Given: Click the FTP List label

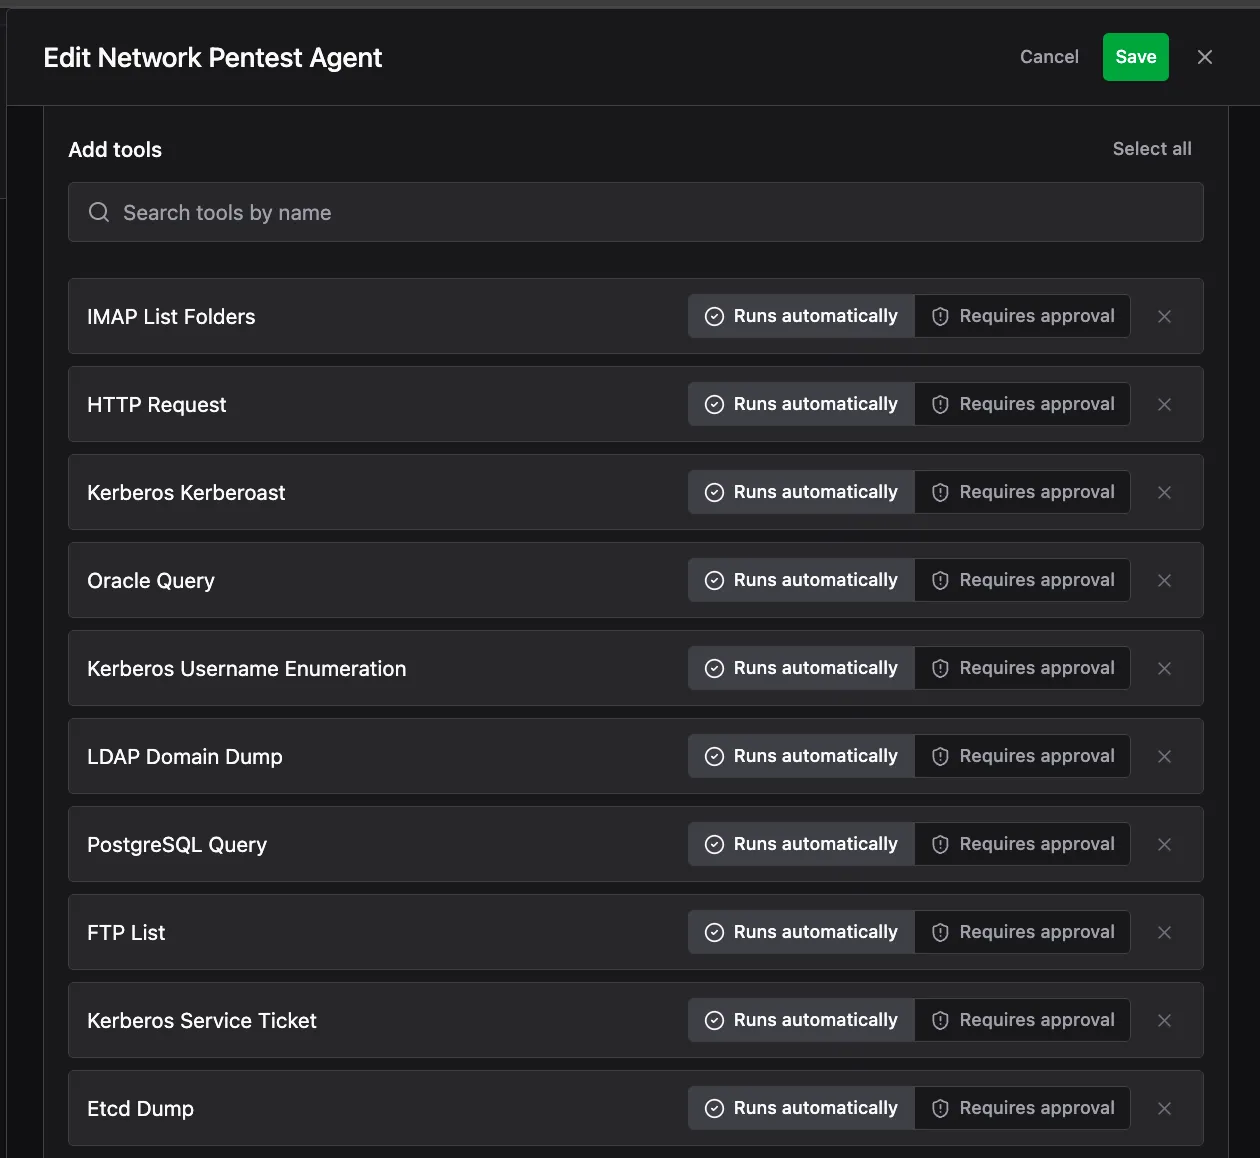Looking at the screenshot, I should 126,933.
